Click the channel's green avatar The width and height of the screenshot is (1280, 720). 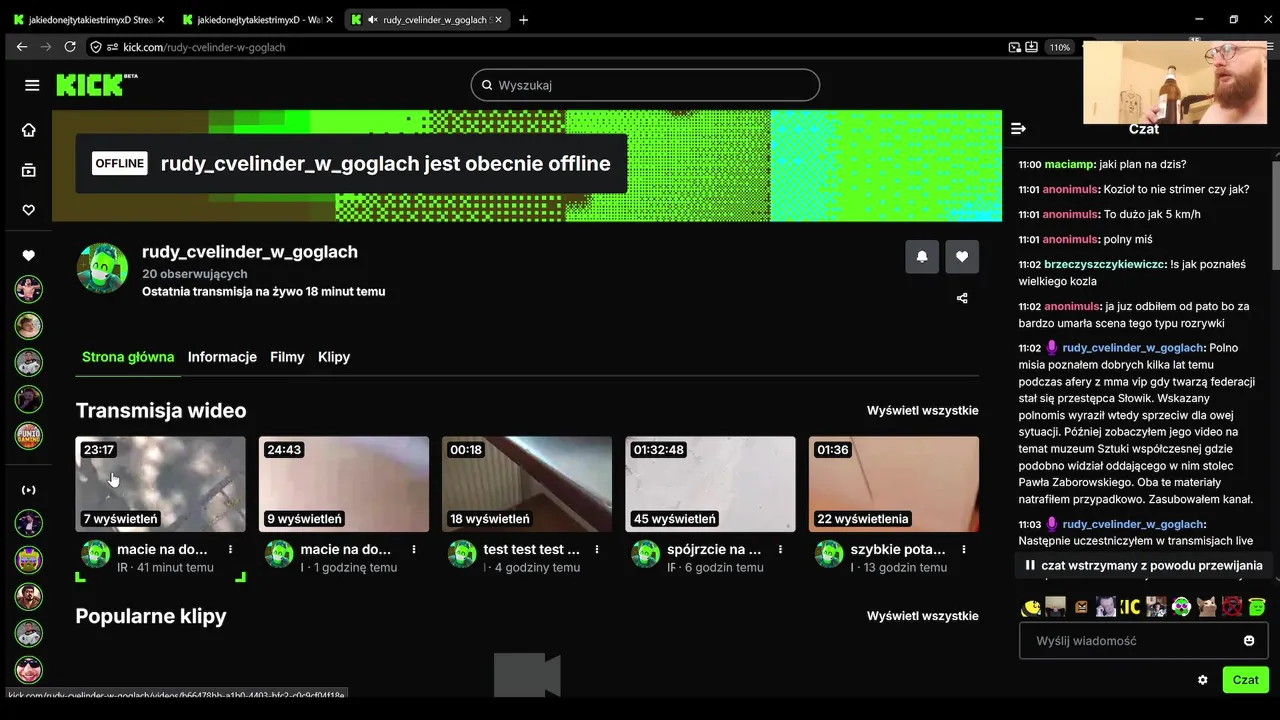102,269
